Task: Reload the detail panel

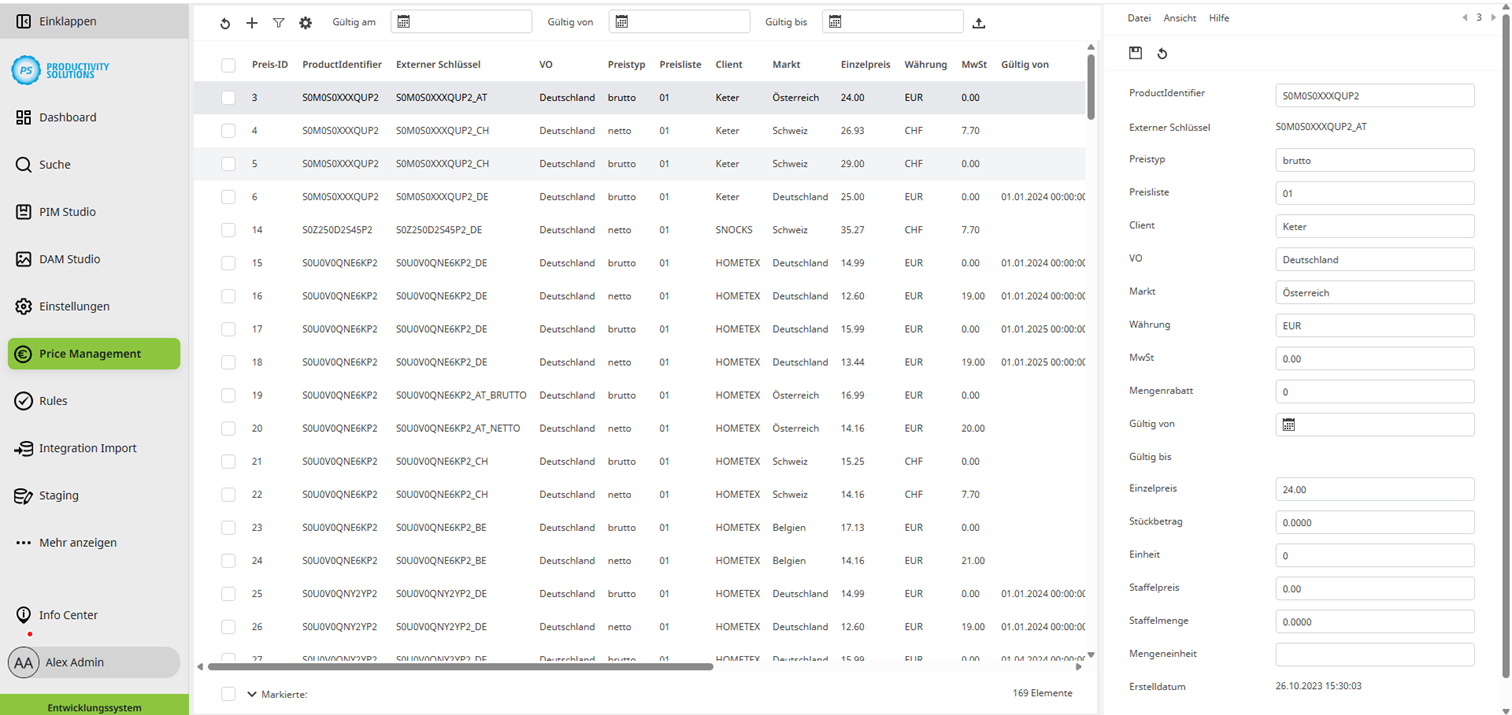Action: pos(1163,53)
